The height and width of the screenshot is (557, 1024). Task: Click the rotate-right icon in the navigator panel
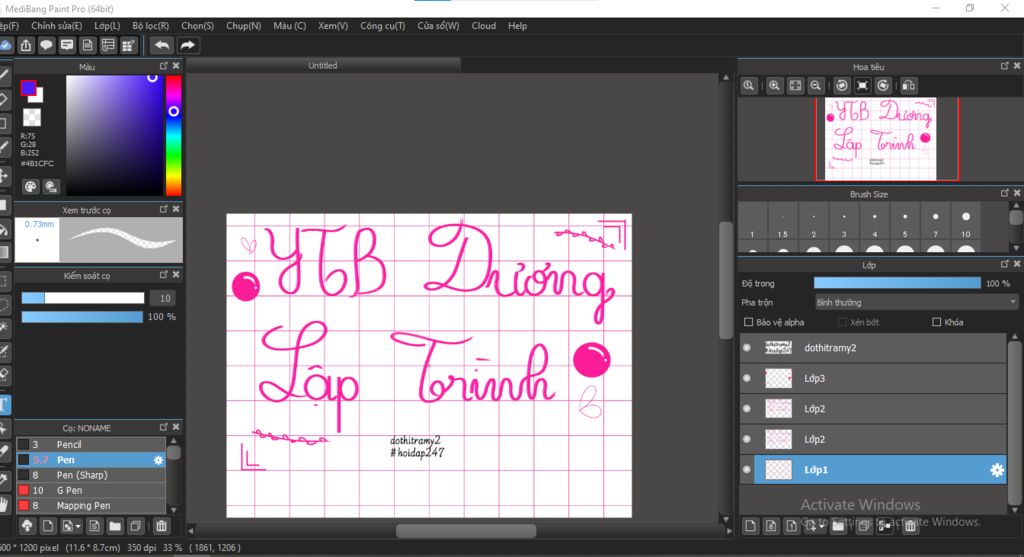[x=883, y=86]
